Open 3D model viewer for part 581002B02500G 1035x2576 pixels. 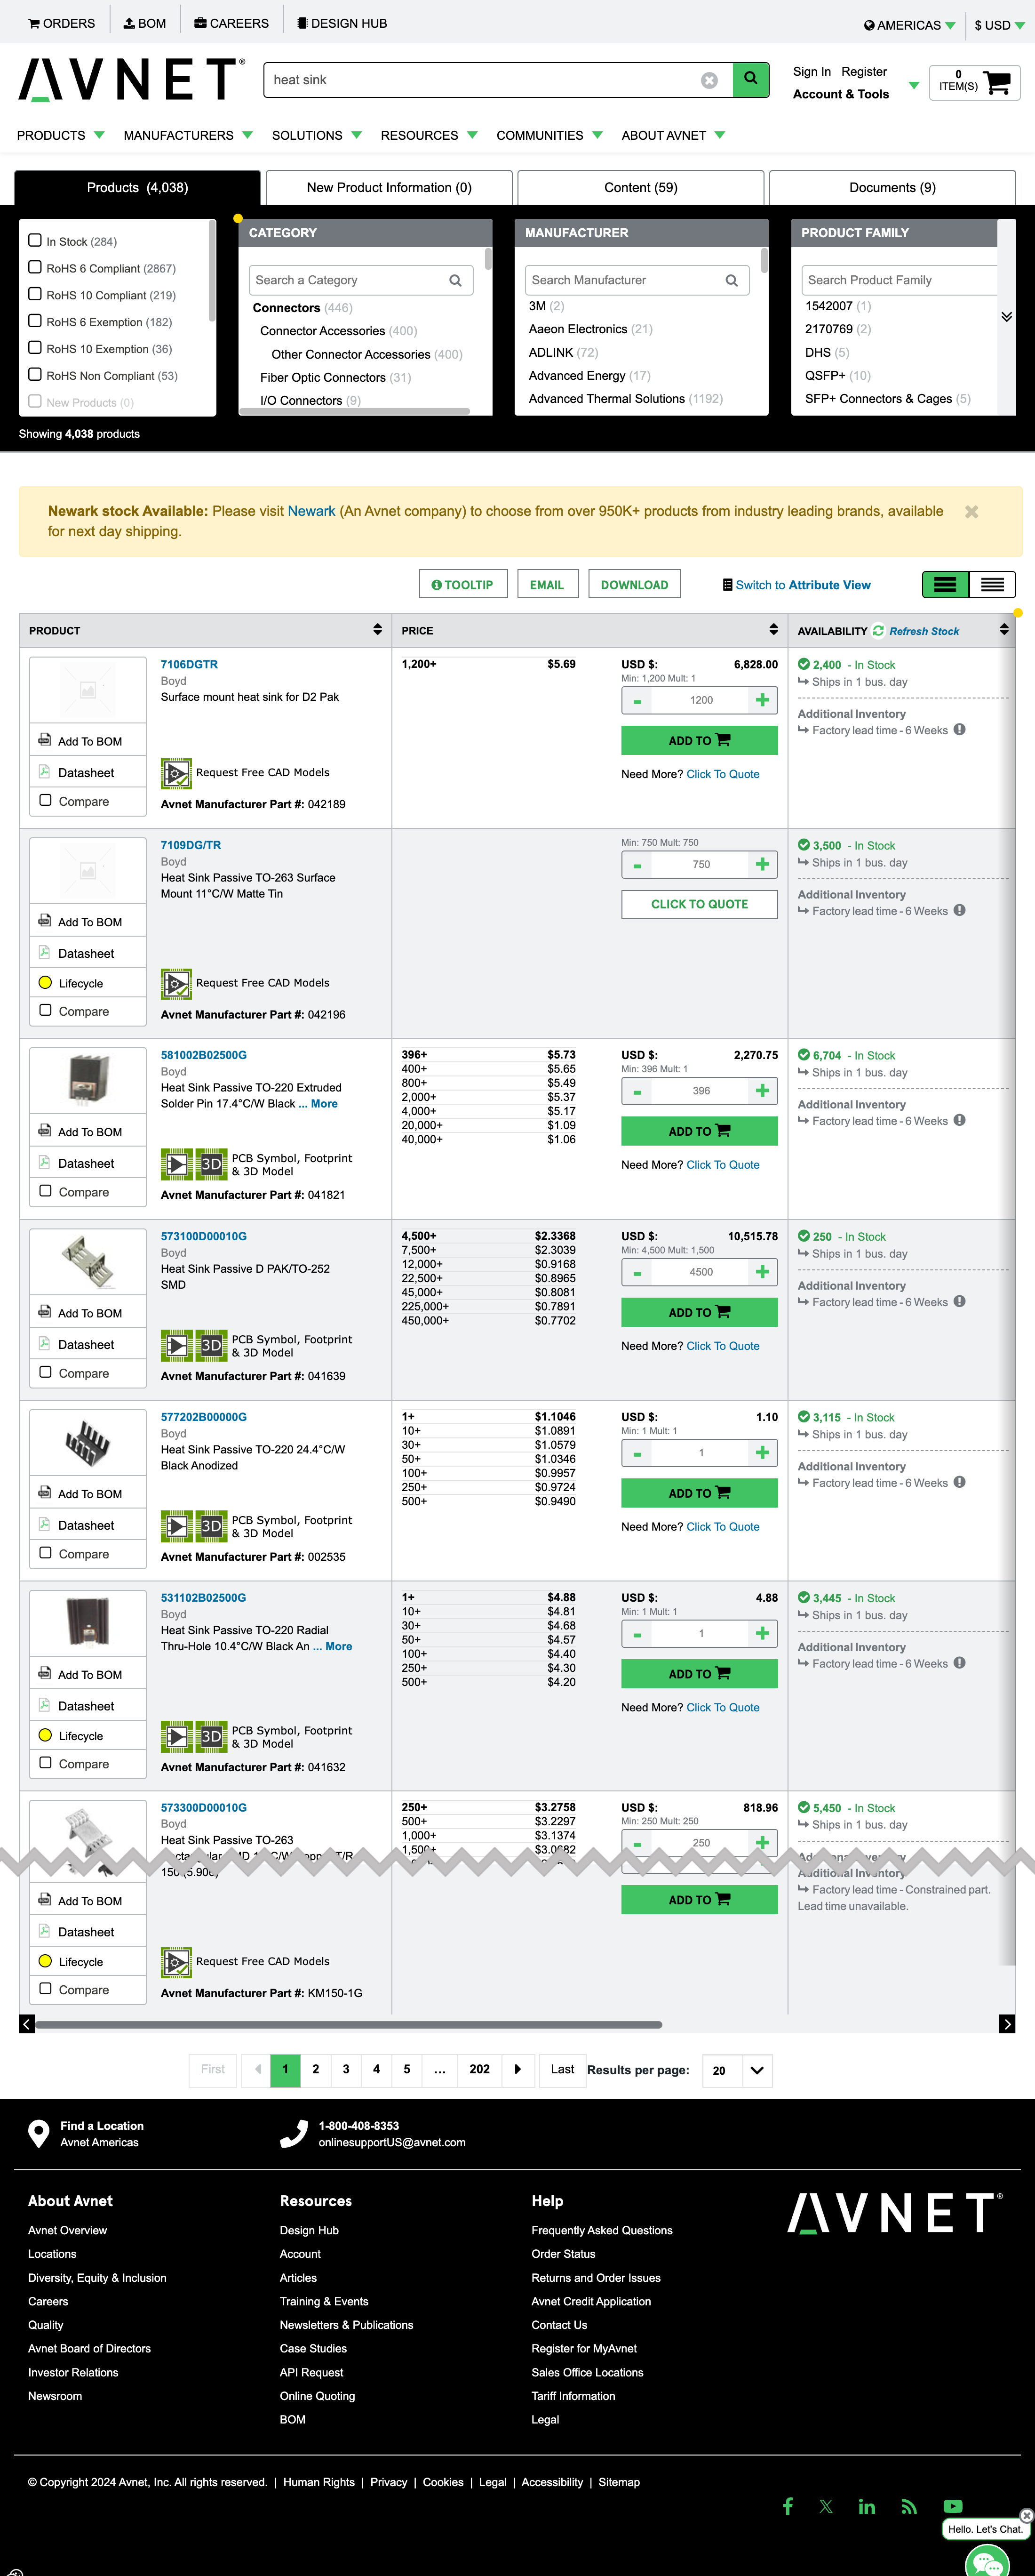click(211, 1164)
